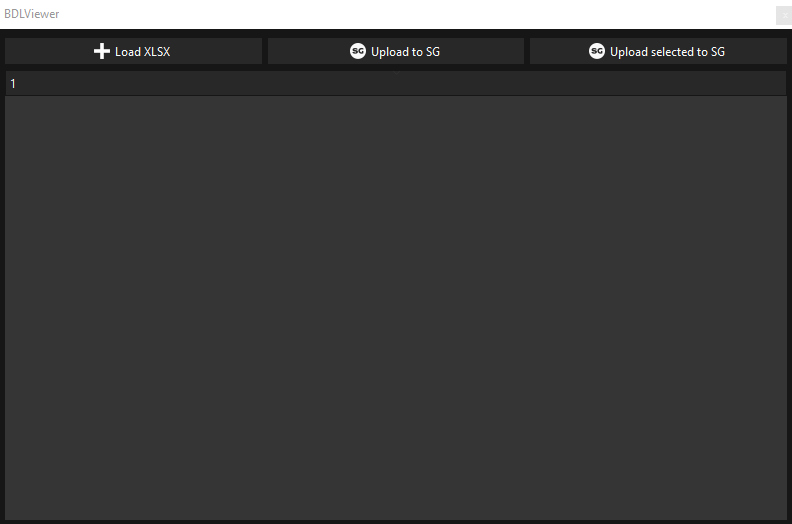Click the empty title bar area beside BDLViewer
This screenshot has height=524, width=792.
click(400, 14)
